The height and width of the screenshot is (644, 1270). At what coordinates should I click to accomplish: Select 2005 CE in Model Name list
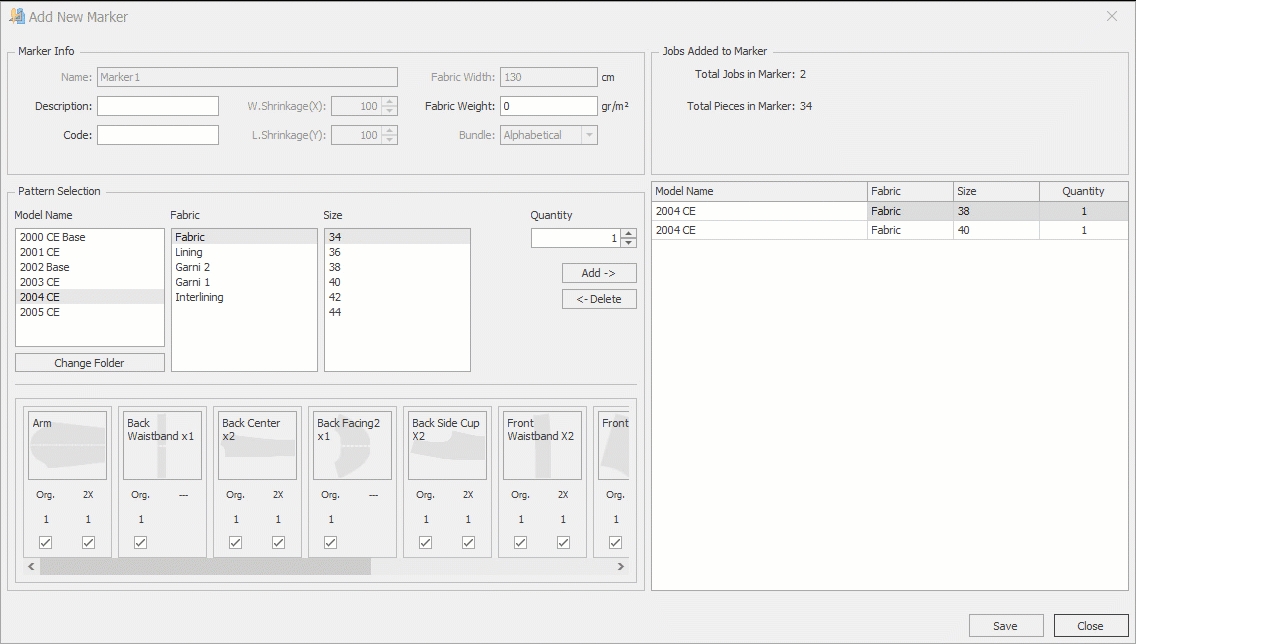point(40,312)
